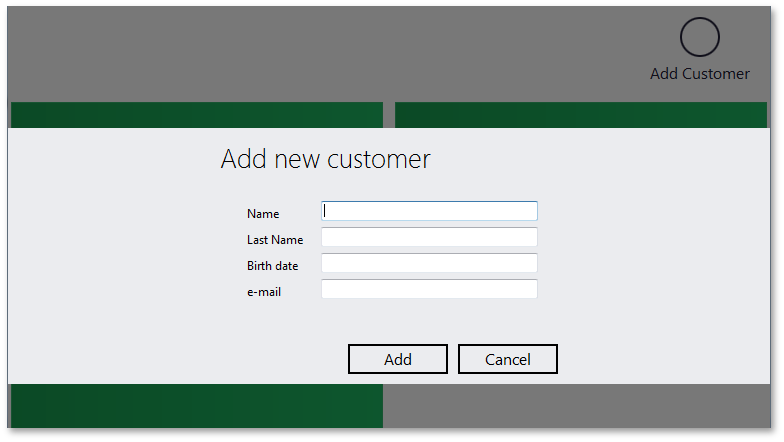Click the Add new customer heading
Screen dimensions: 784x442
[x=326, y=160]
